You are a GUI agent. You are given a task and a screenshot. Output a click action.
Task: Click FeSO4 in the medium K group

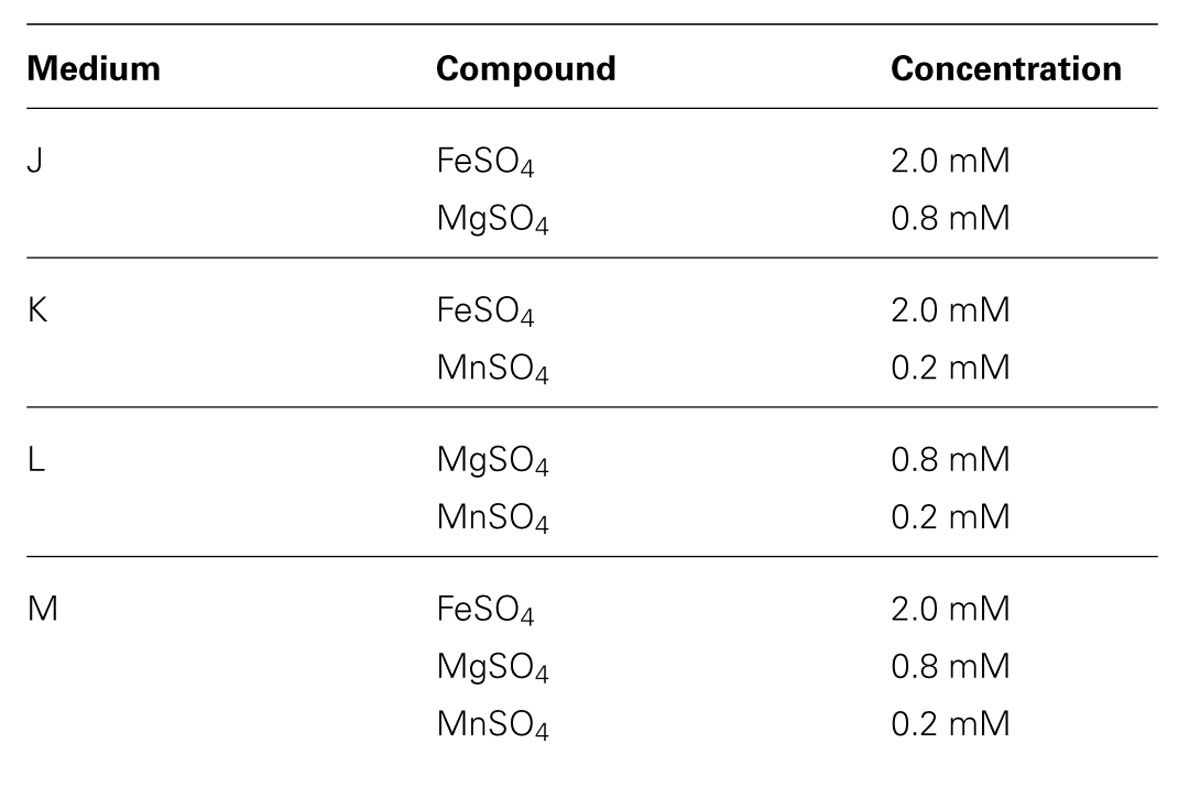click(x=485, y=312)
